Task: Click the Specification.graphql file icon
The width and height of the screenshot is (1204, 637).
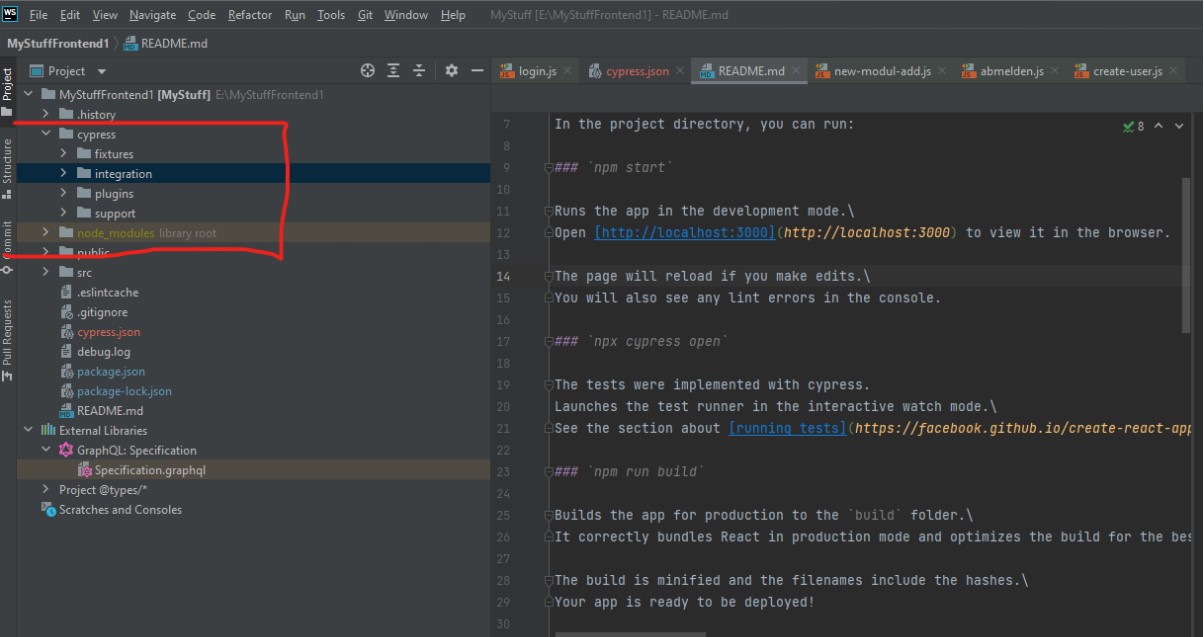Action: point(85,470)
